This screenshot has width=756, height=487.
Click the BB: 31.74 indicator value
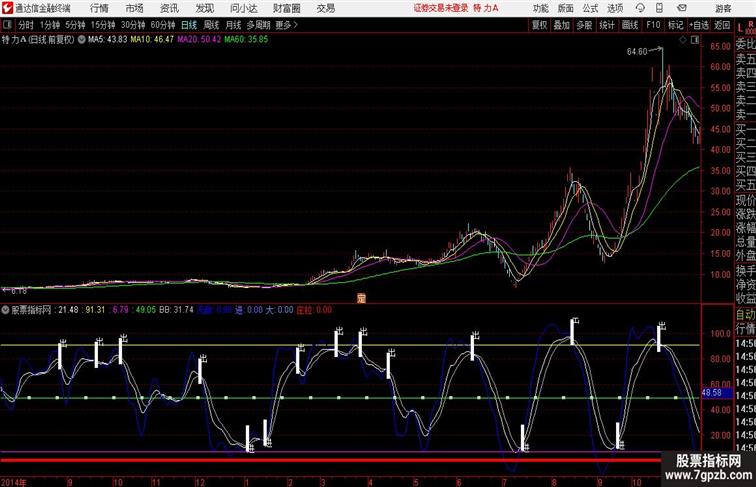176,310
